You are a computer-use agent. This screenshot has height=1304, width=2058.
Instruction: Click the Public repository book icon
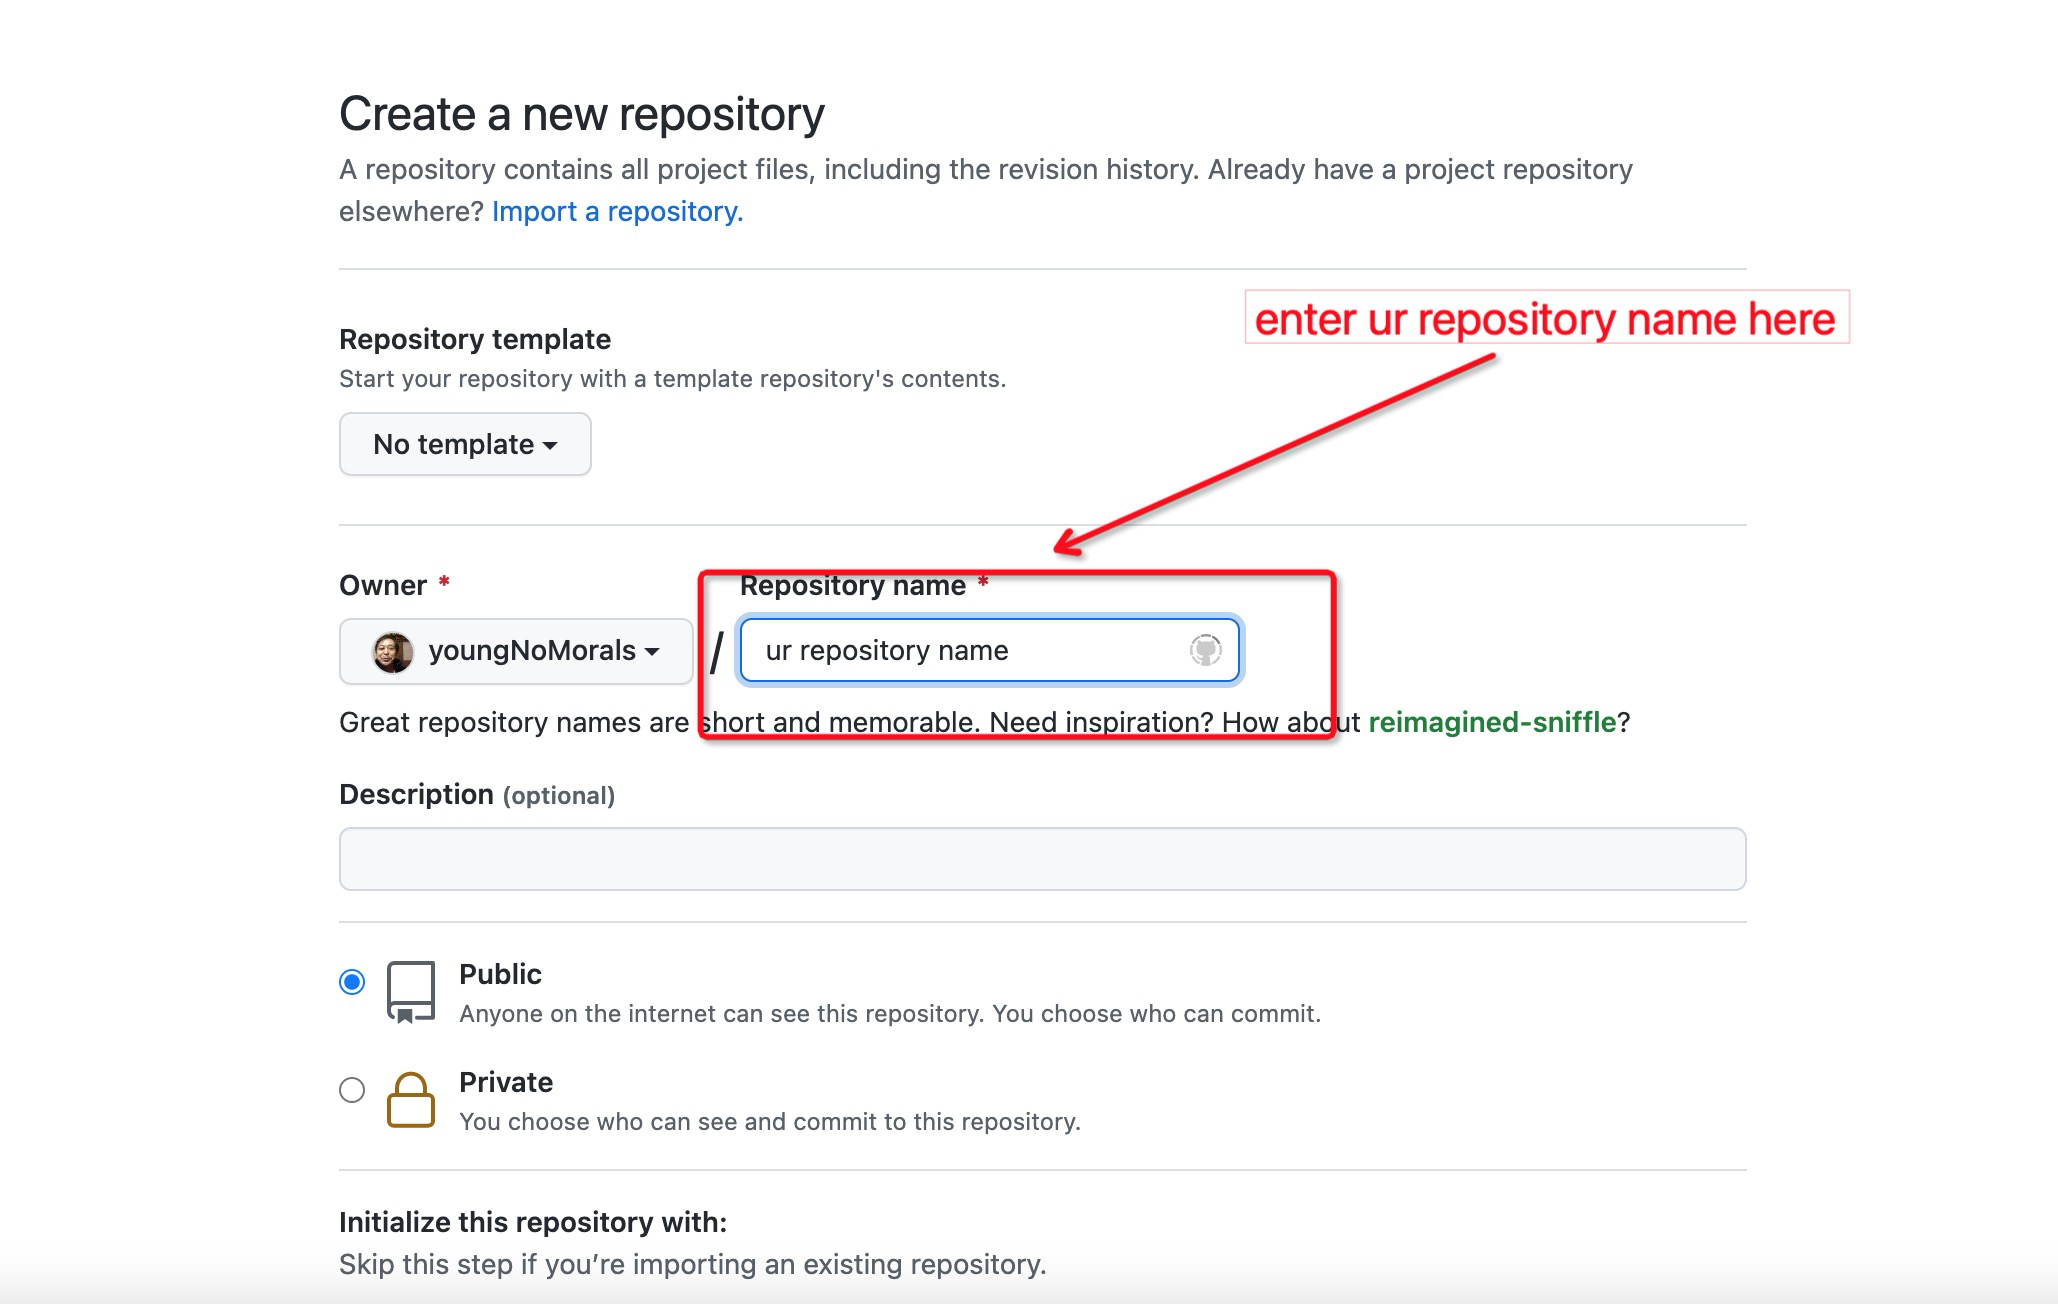tap(410, 992)
